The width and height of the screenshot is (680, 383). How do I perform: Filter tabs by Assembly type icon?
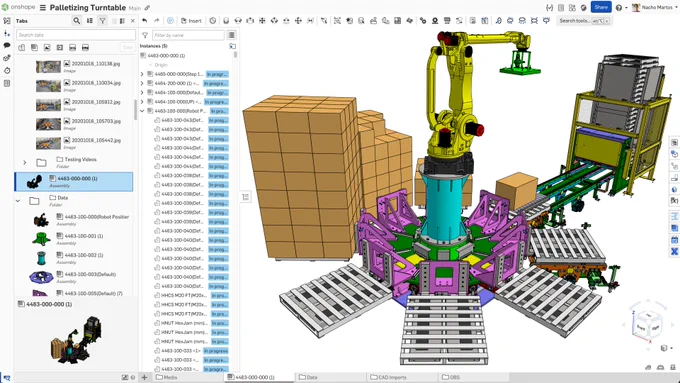click(34, 47)
